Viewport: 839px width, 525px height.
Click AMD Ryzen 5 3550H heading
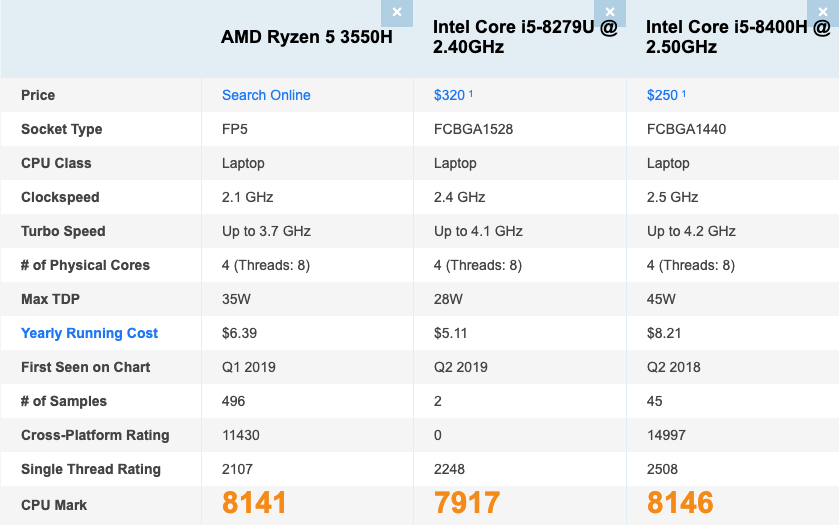point(307,37)
